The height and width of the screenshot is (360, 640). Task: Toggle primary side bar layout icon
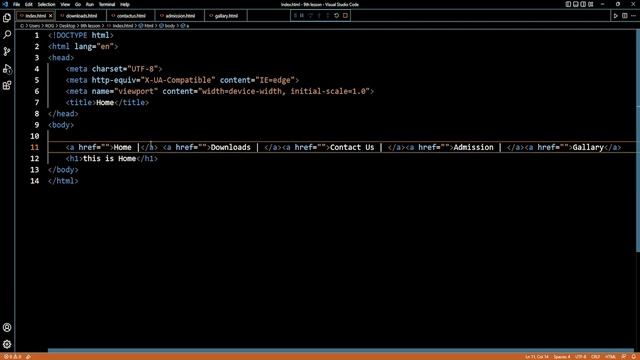coord(568,4)
